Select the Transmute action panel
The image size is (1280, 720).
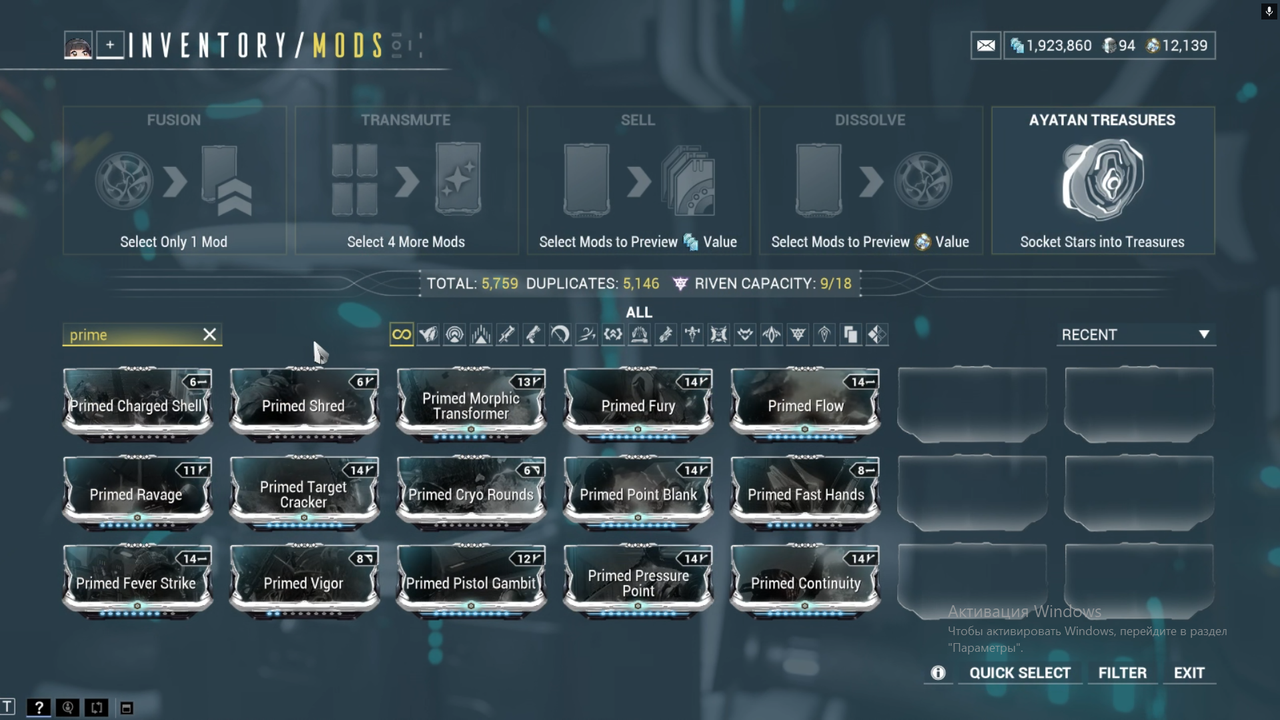click(406, 180)
